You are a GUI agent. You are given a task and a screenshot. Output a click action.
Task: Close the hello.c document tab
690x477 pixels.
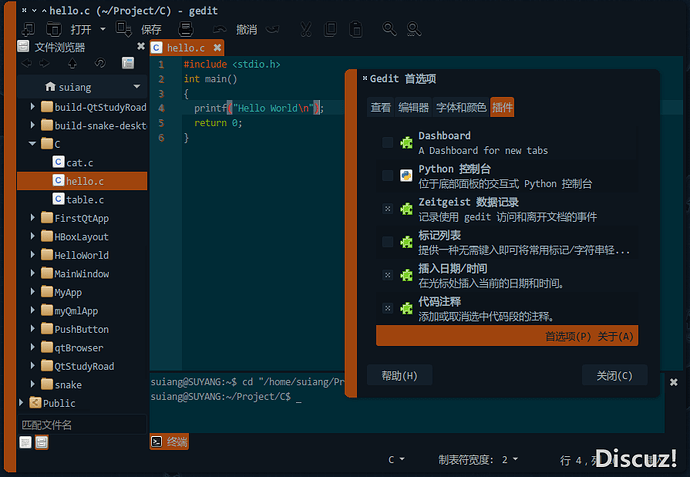pos(217,47)
